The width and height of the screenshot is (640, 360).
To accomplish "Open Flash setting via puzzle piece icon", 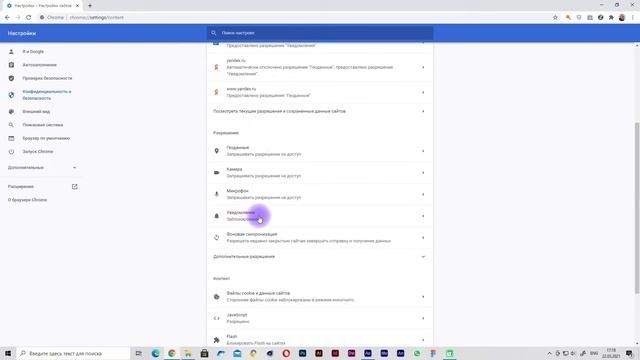I will click(x=217, y=340).
